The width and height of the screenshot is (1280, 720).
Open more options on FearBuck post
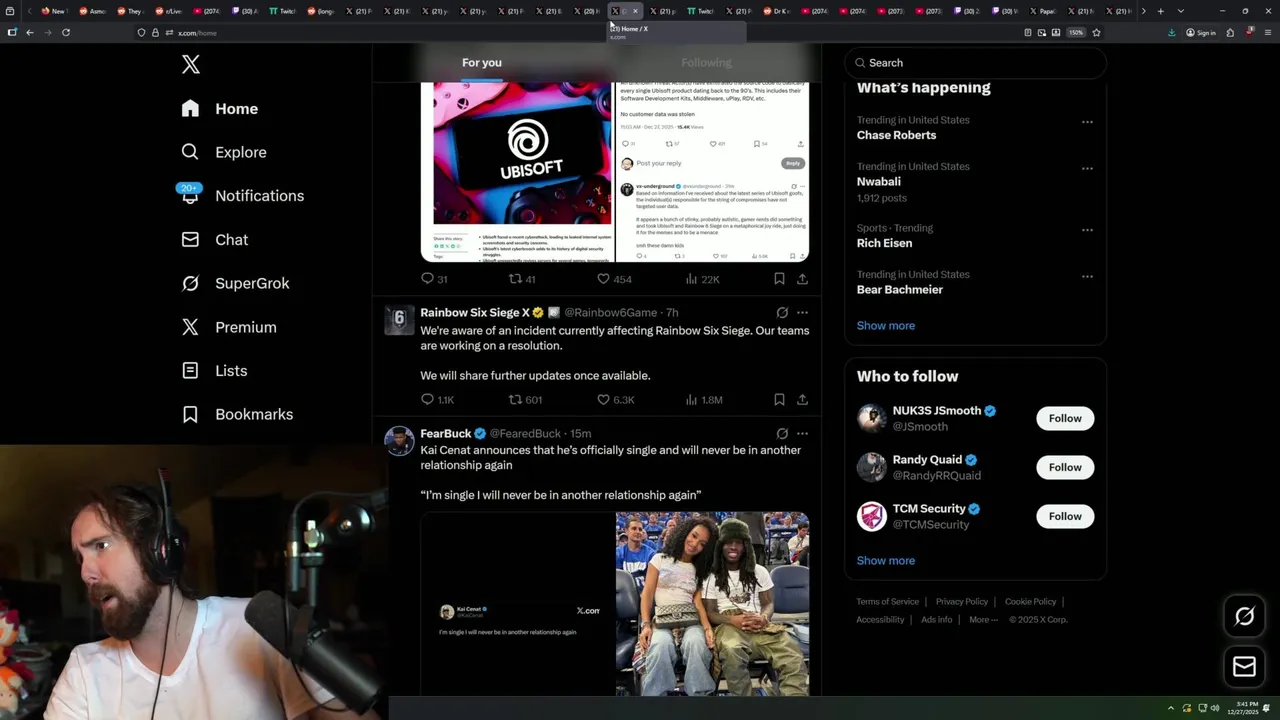[x=802, y=433]
